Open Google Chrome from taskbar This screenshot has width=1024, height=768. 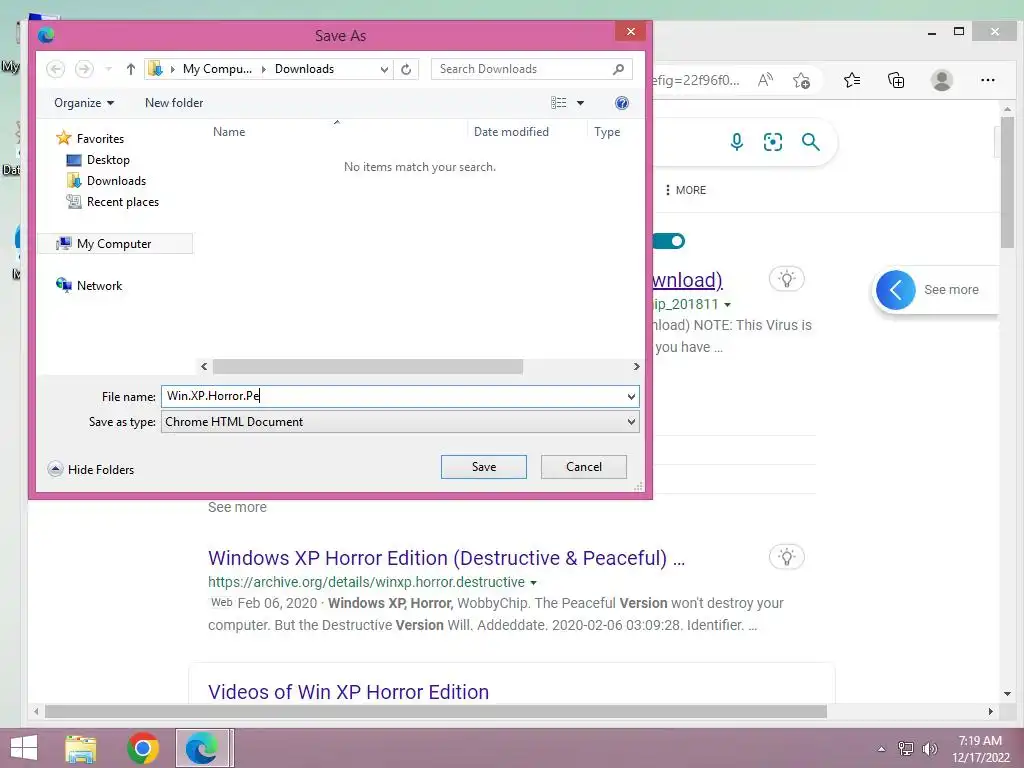[143, 748]
